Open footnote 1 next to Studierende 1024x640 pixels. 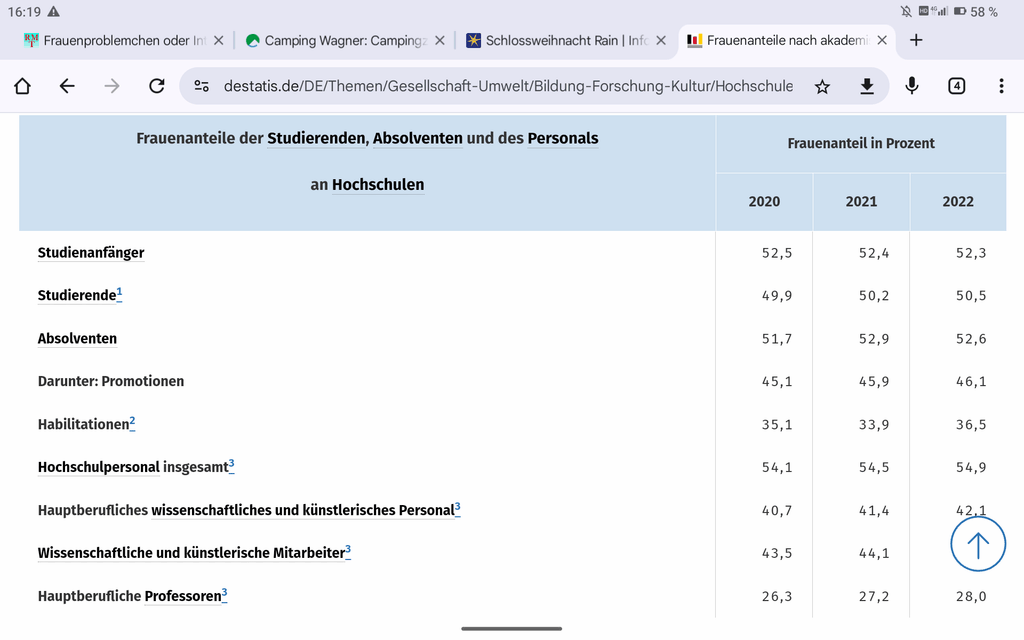(x=120, y=293)
